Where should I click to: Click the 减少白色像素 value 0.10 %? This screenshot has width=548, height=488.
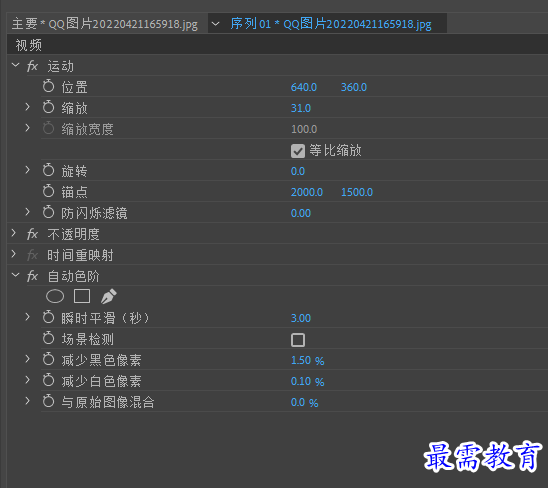click(308, 381)
